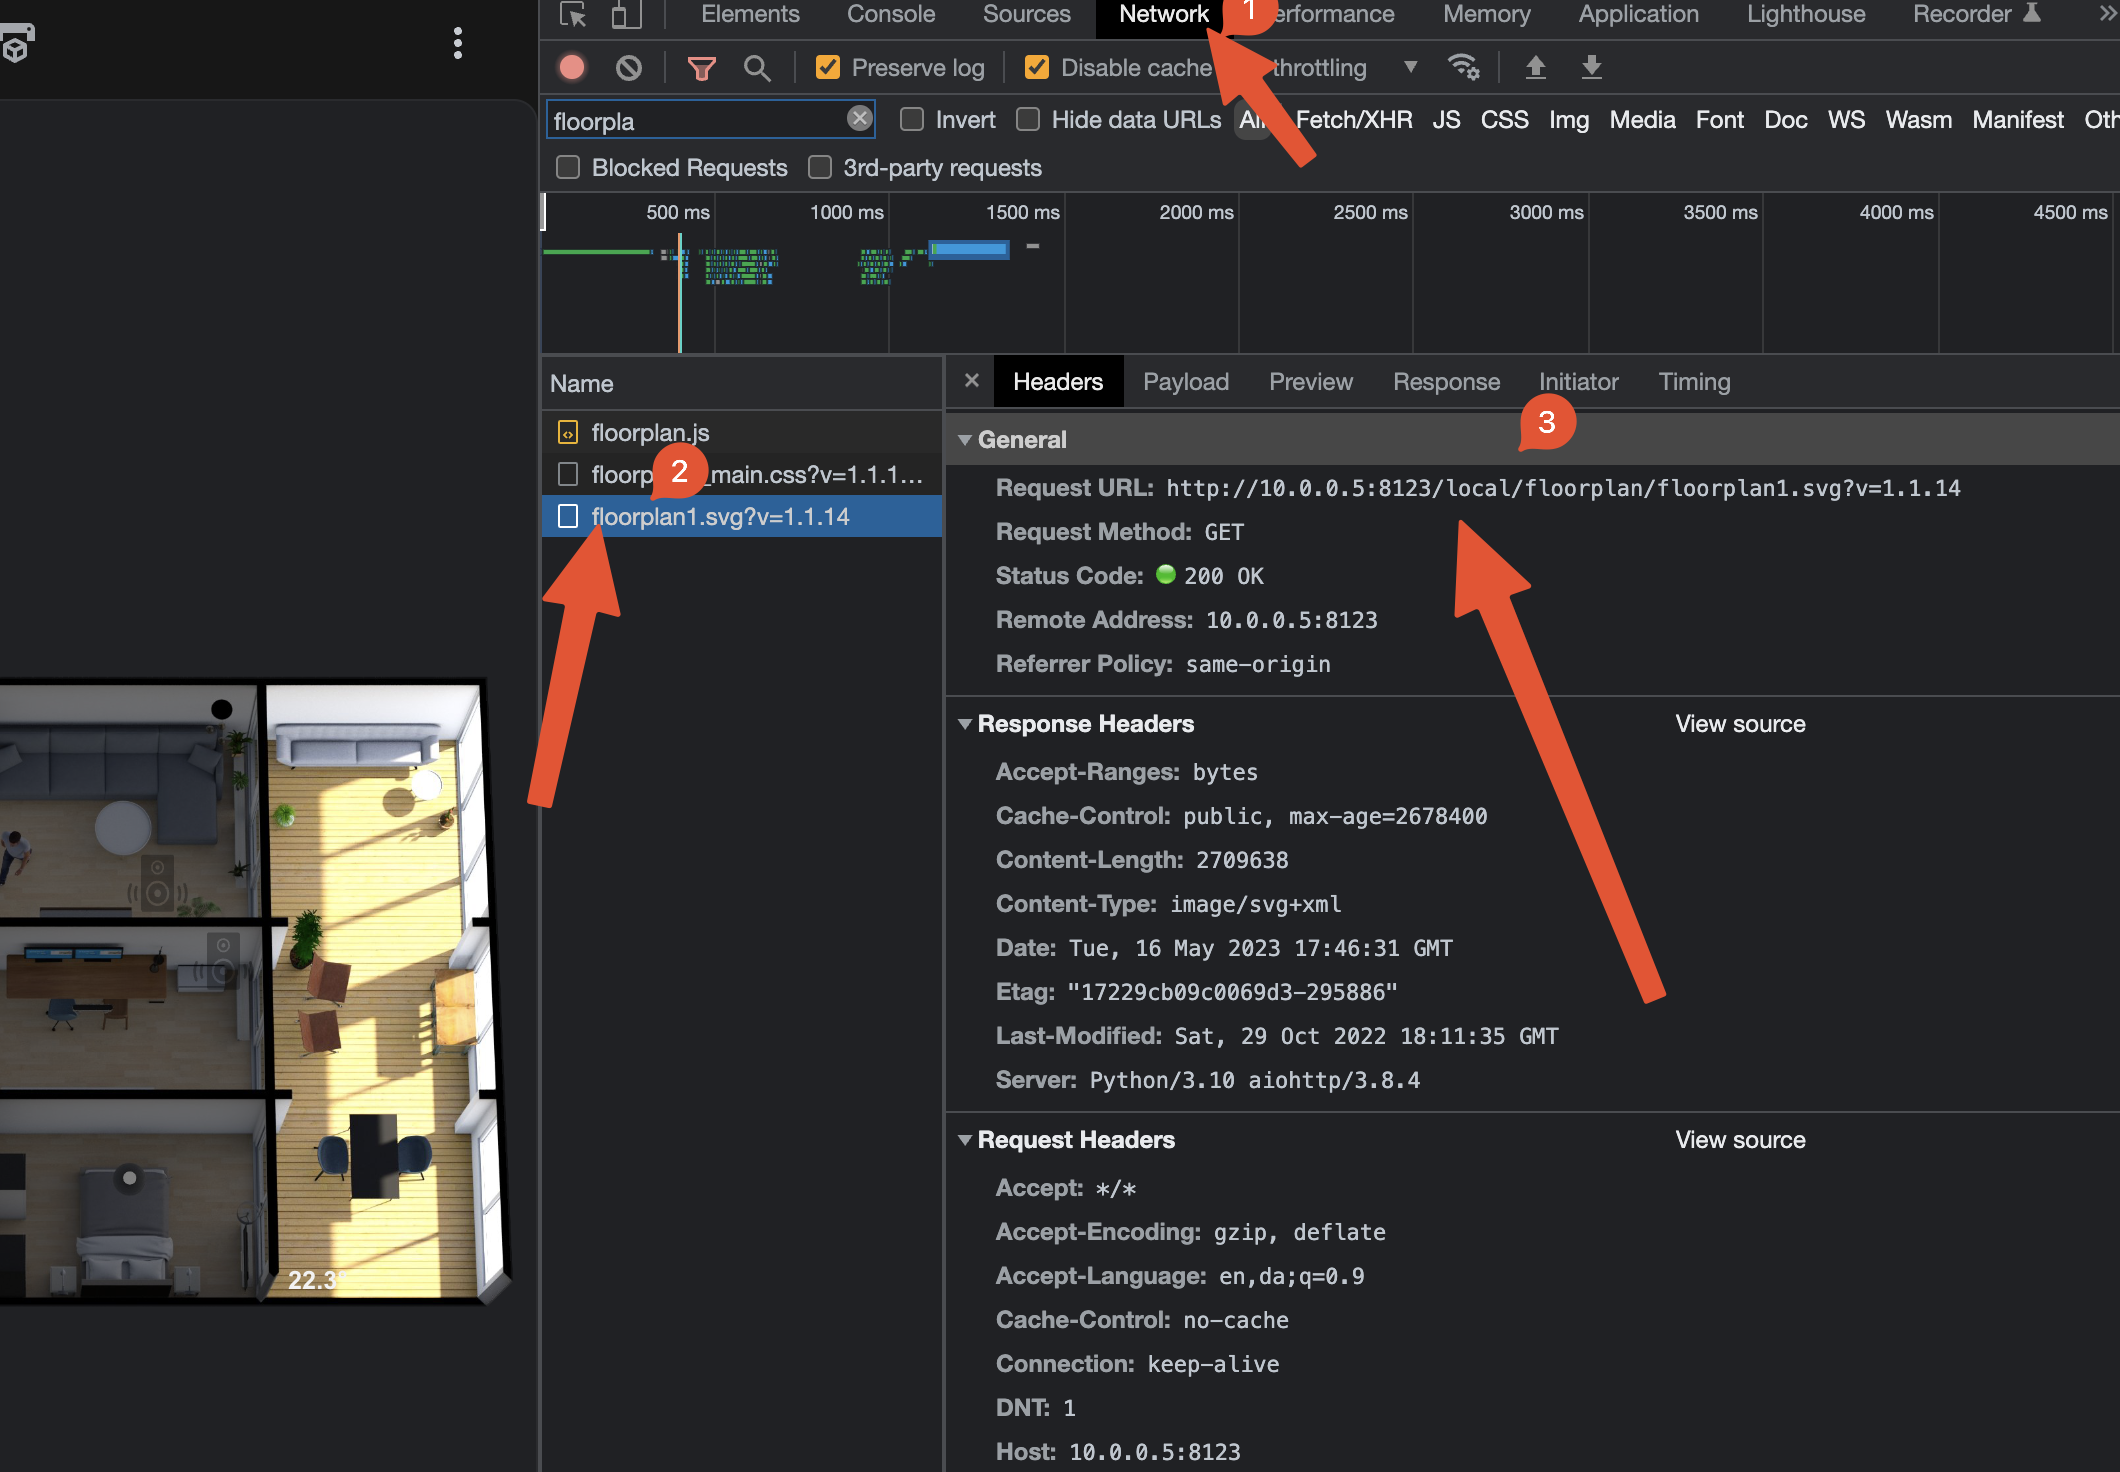Clear the floorpla filter text with X

click(x=859, y=118)
